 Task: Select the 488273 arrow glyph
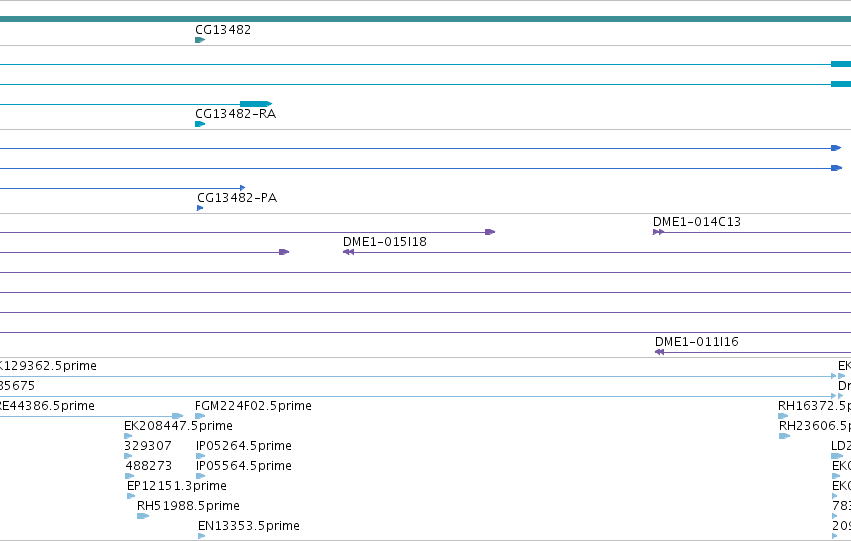click(130, 476)
